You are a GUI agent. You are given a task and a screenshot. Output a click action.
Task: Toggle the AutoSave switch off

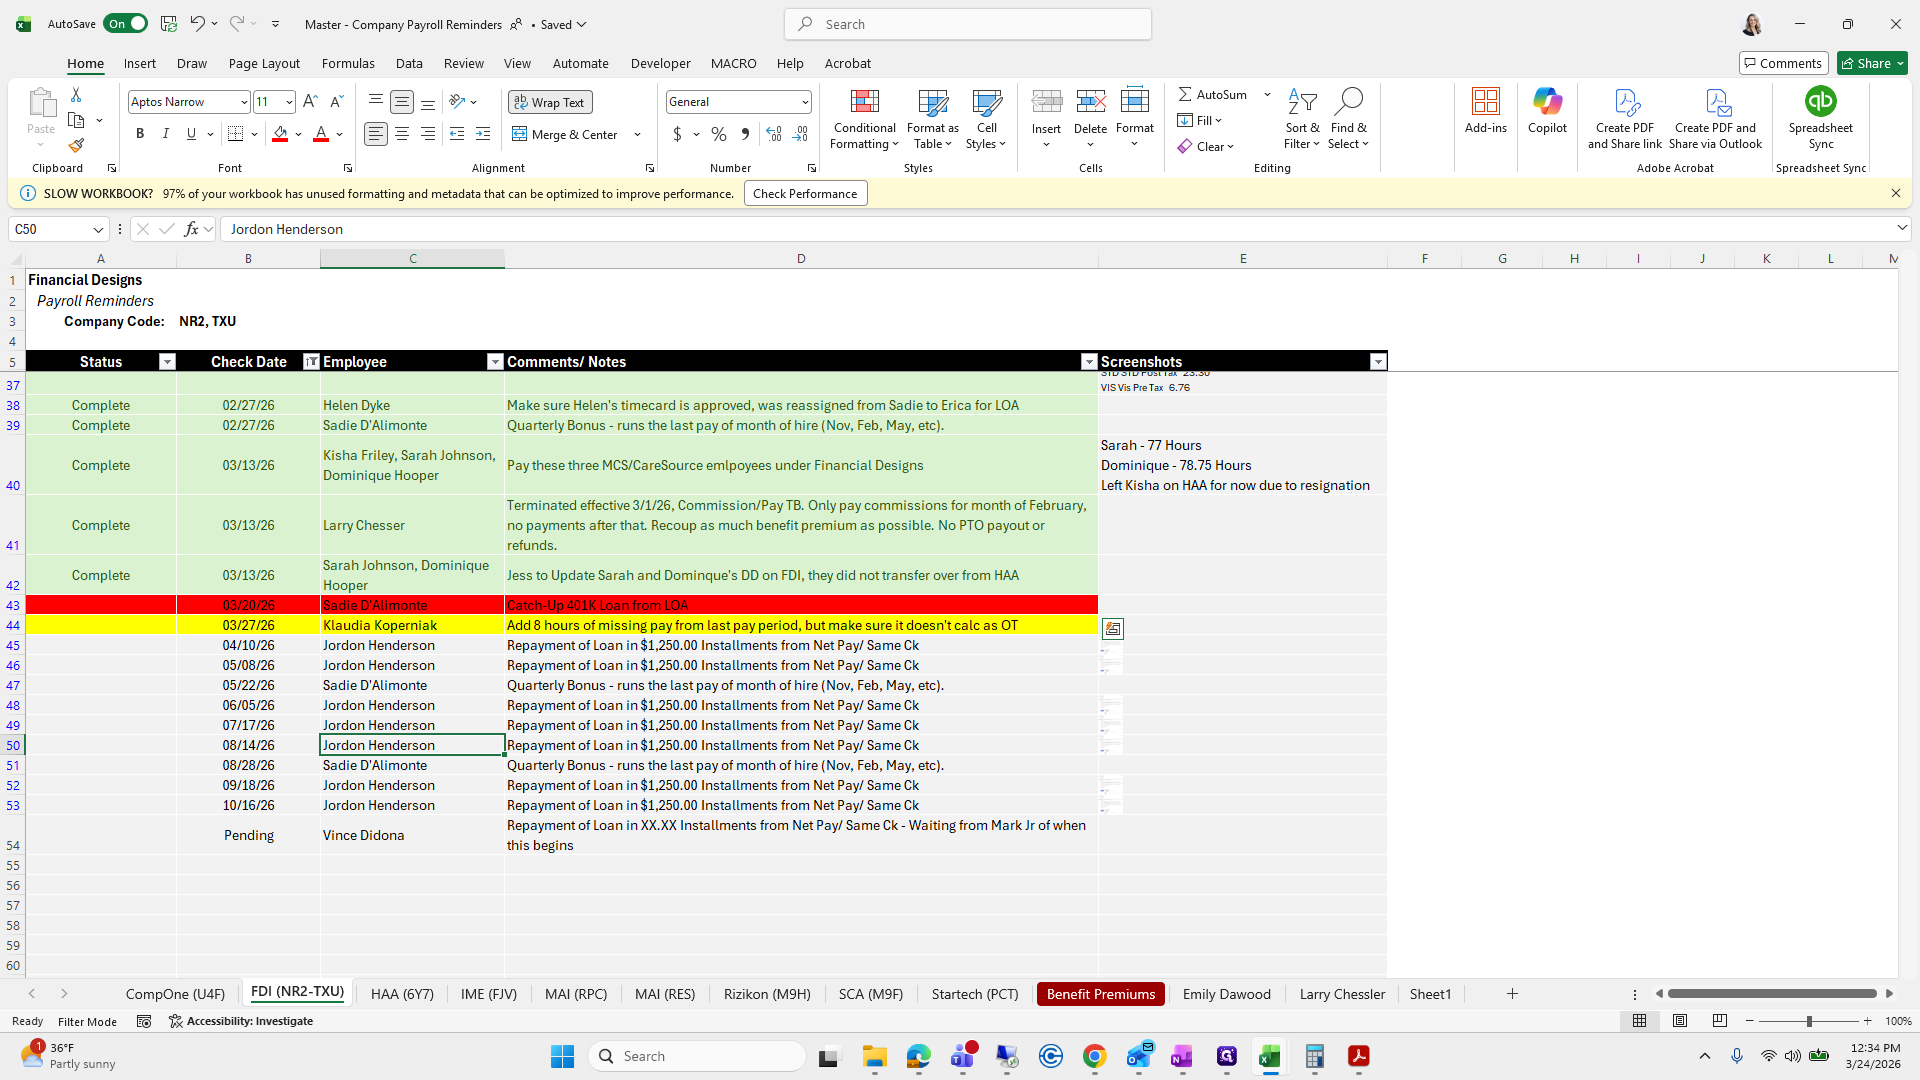(125, 24)
